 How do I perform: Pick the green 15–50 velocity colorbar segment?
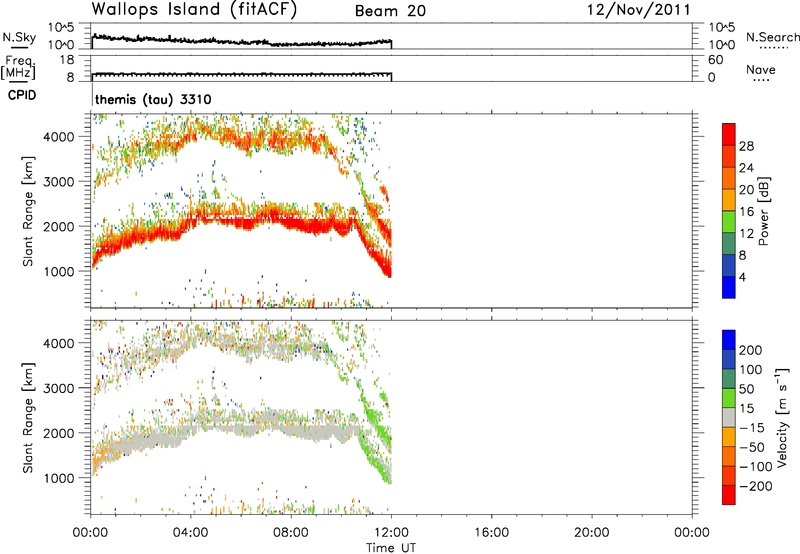pyautogui.click(x=729, y=398)
